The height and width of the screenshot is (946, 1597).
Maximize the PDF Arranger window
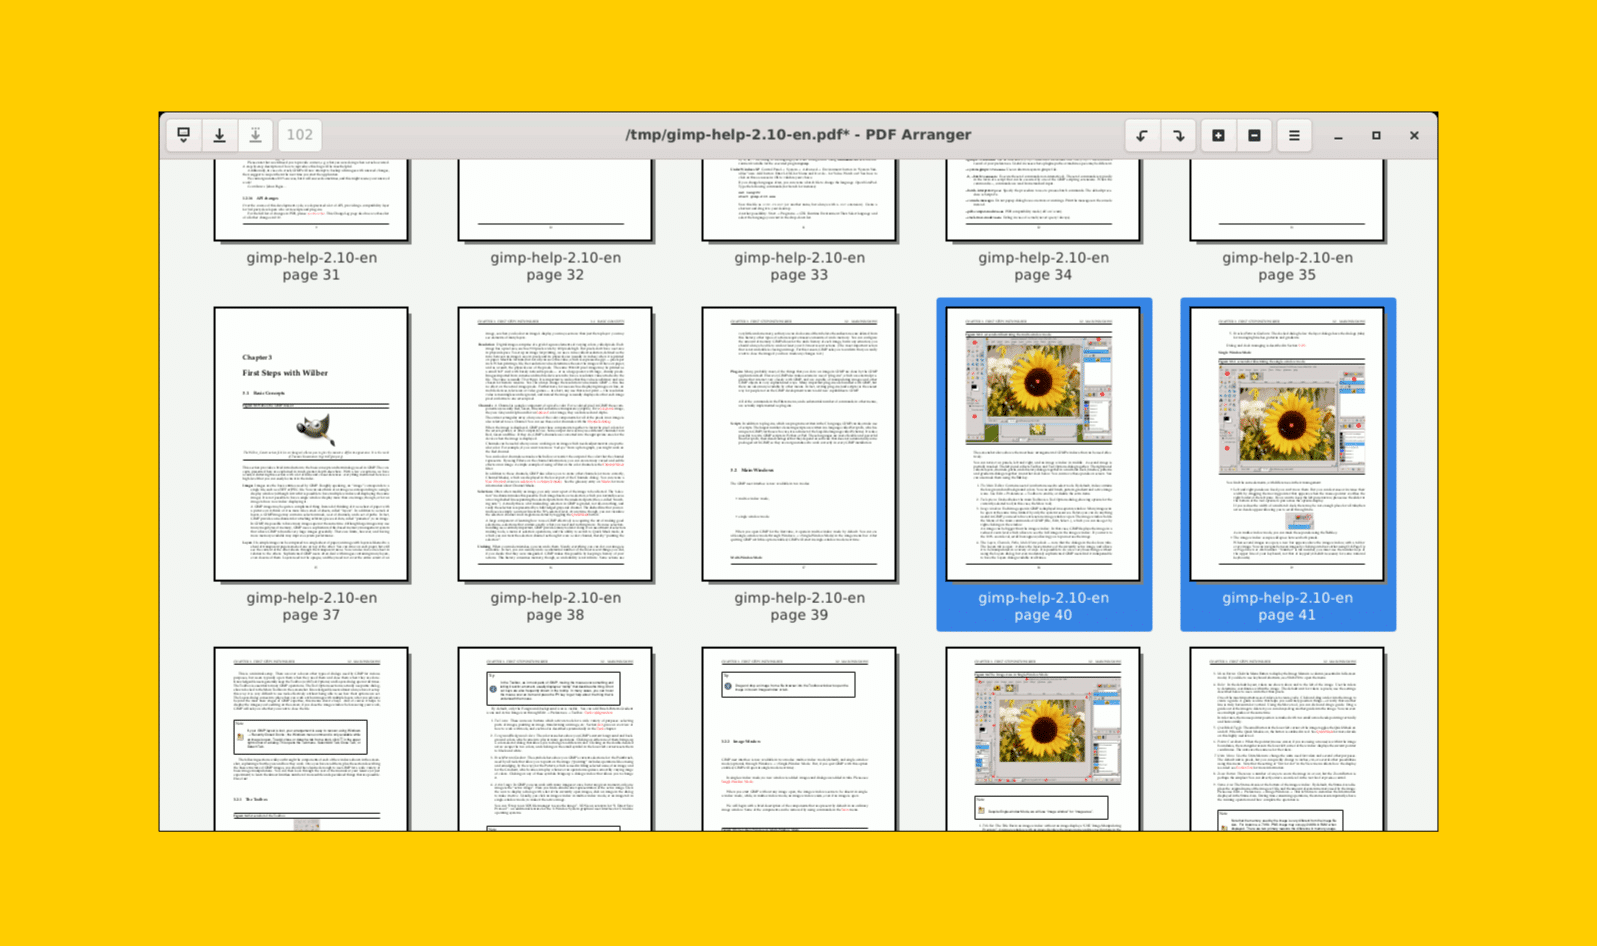pos(1376,135)
